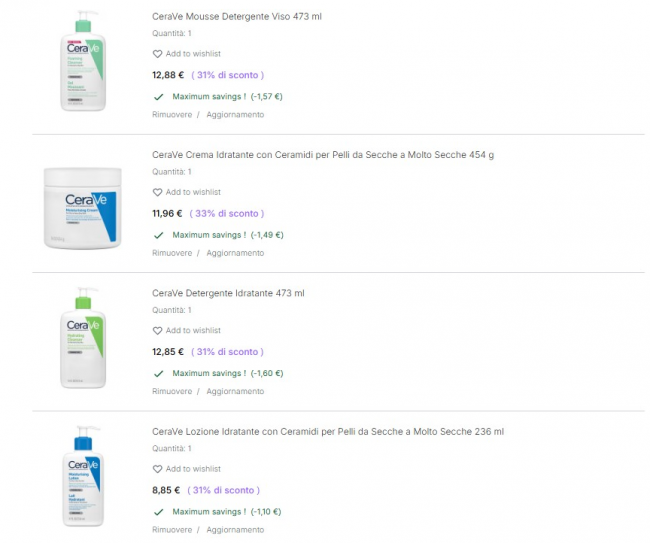The width and height of the screenshot is (650, 543).
Task: Open CeraVe Crema Idratante 454 g product title
Action: [322, 155]
